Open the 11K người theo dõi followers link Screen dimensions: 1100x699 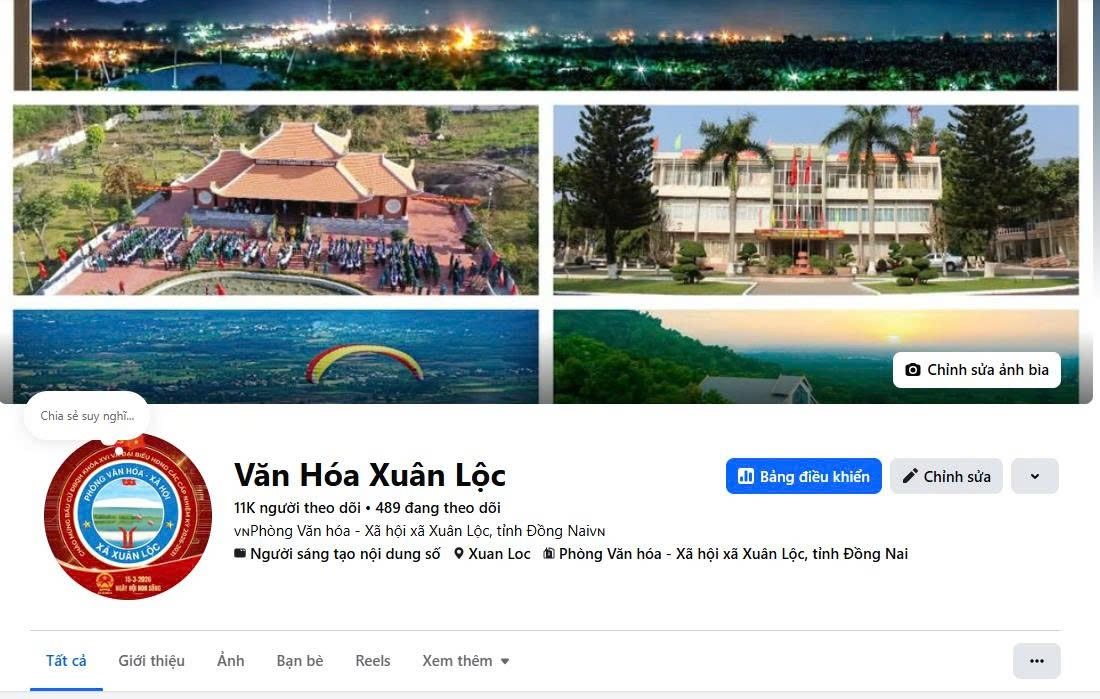(297, 507)
